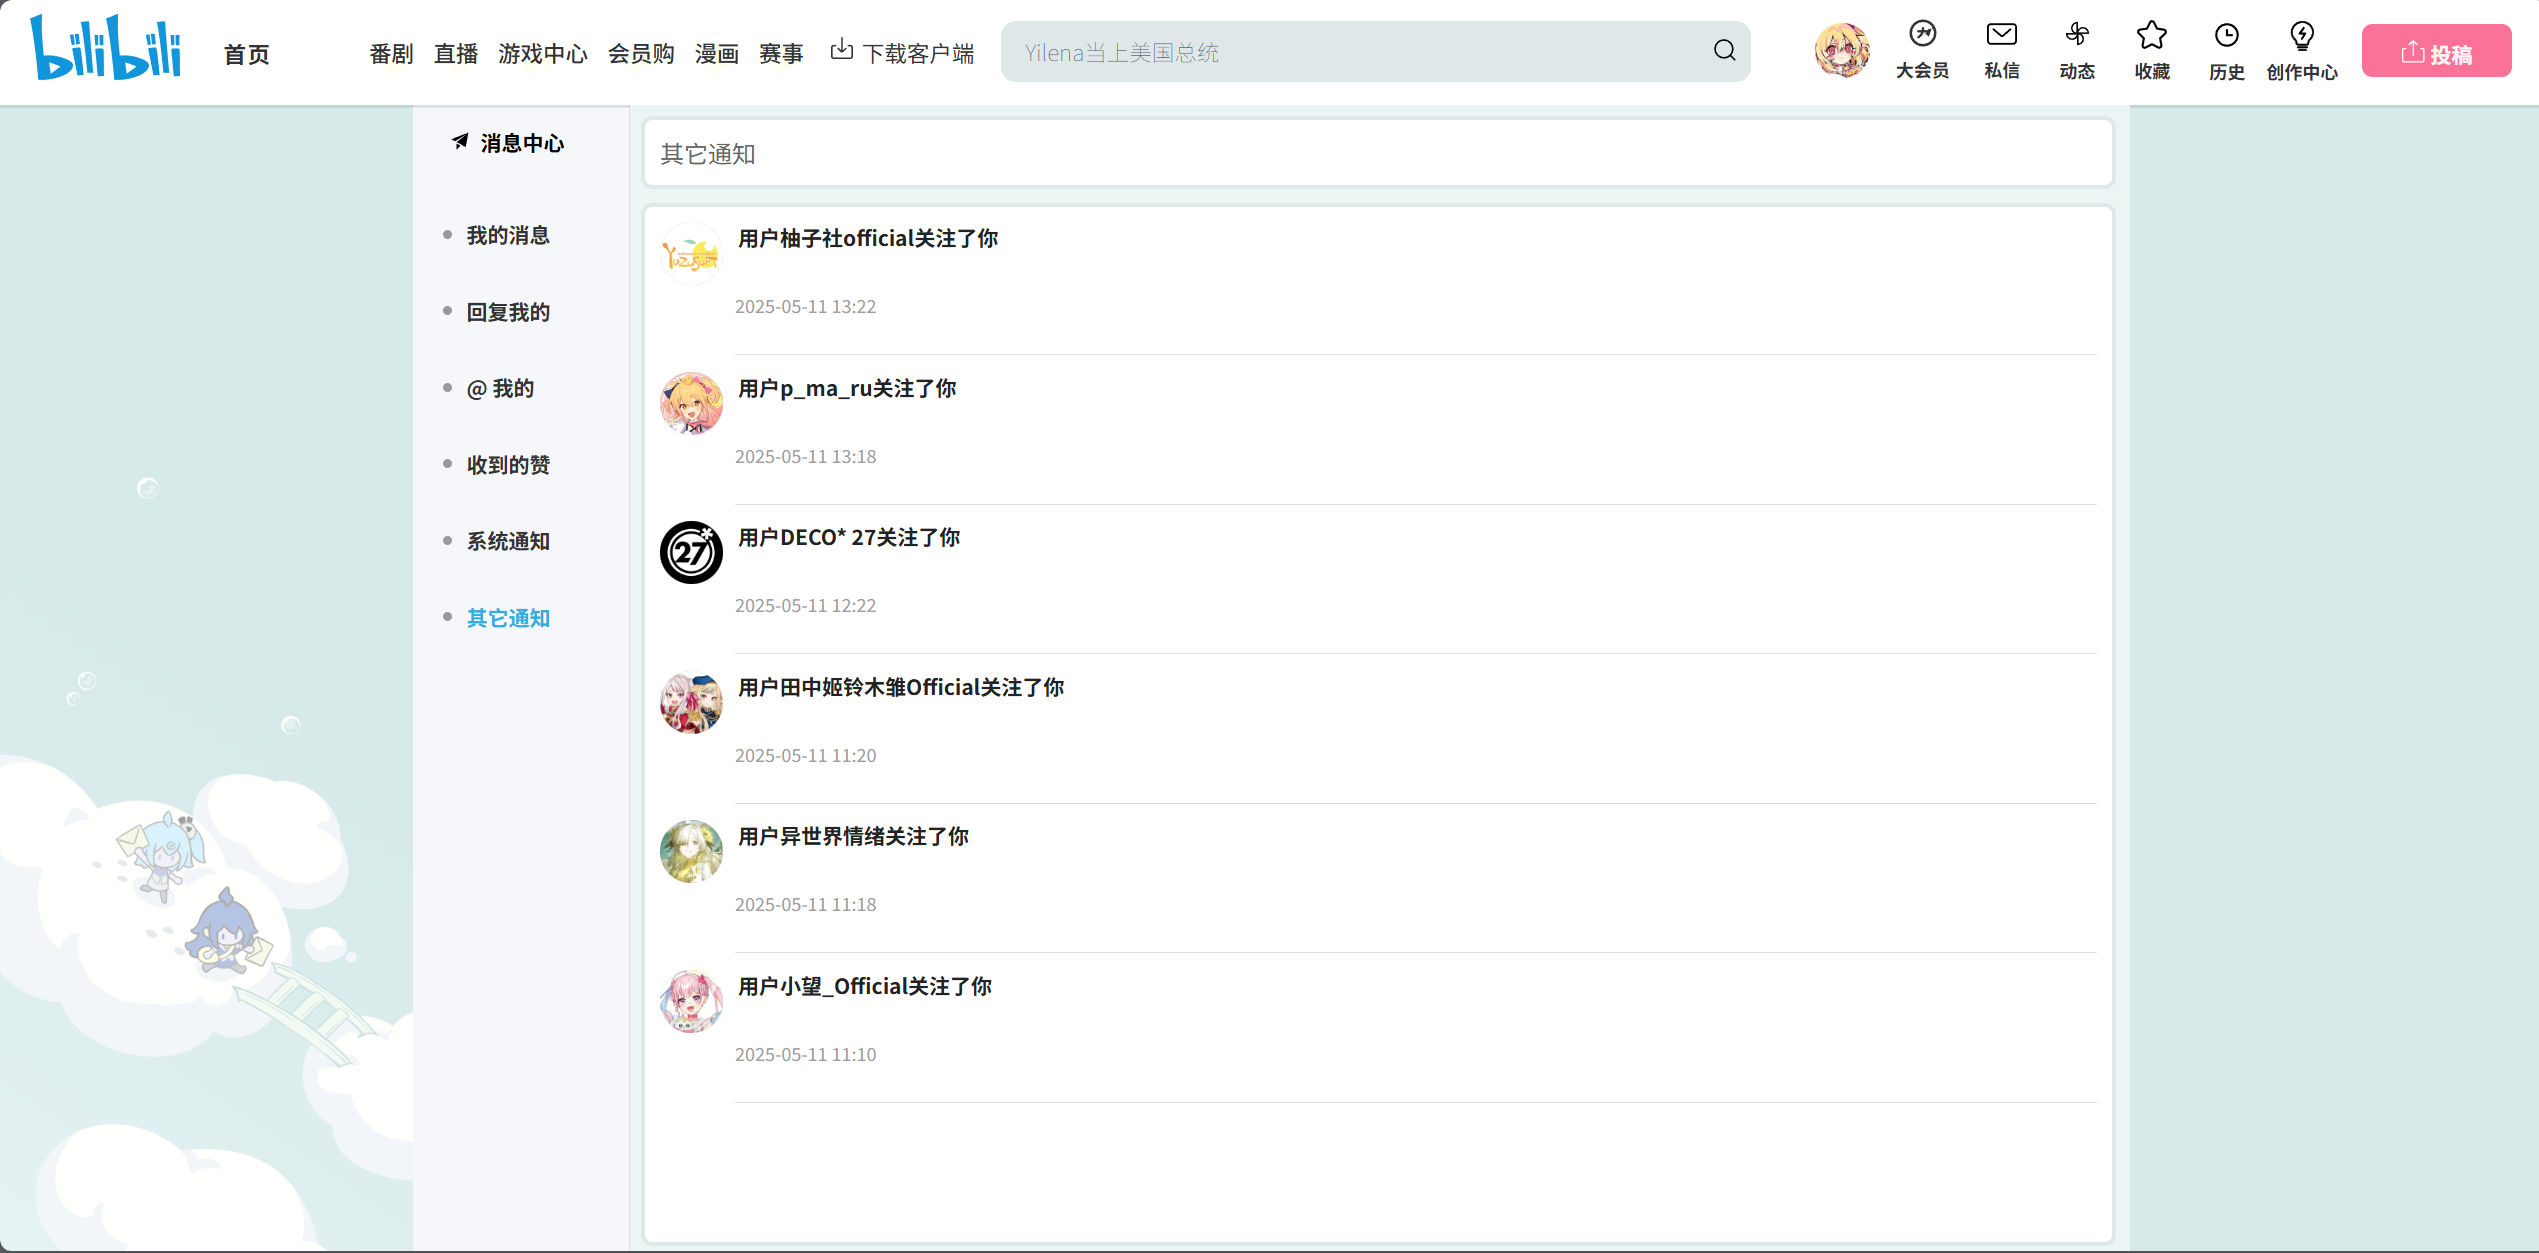Select 回复我的 in sidebar
This screenshot has width=2539, height=1253.
click(x=508, y=312)
